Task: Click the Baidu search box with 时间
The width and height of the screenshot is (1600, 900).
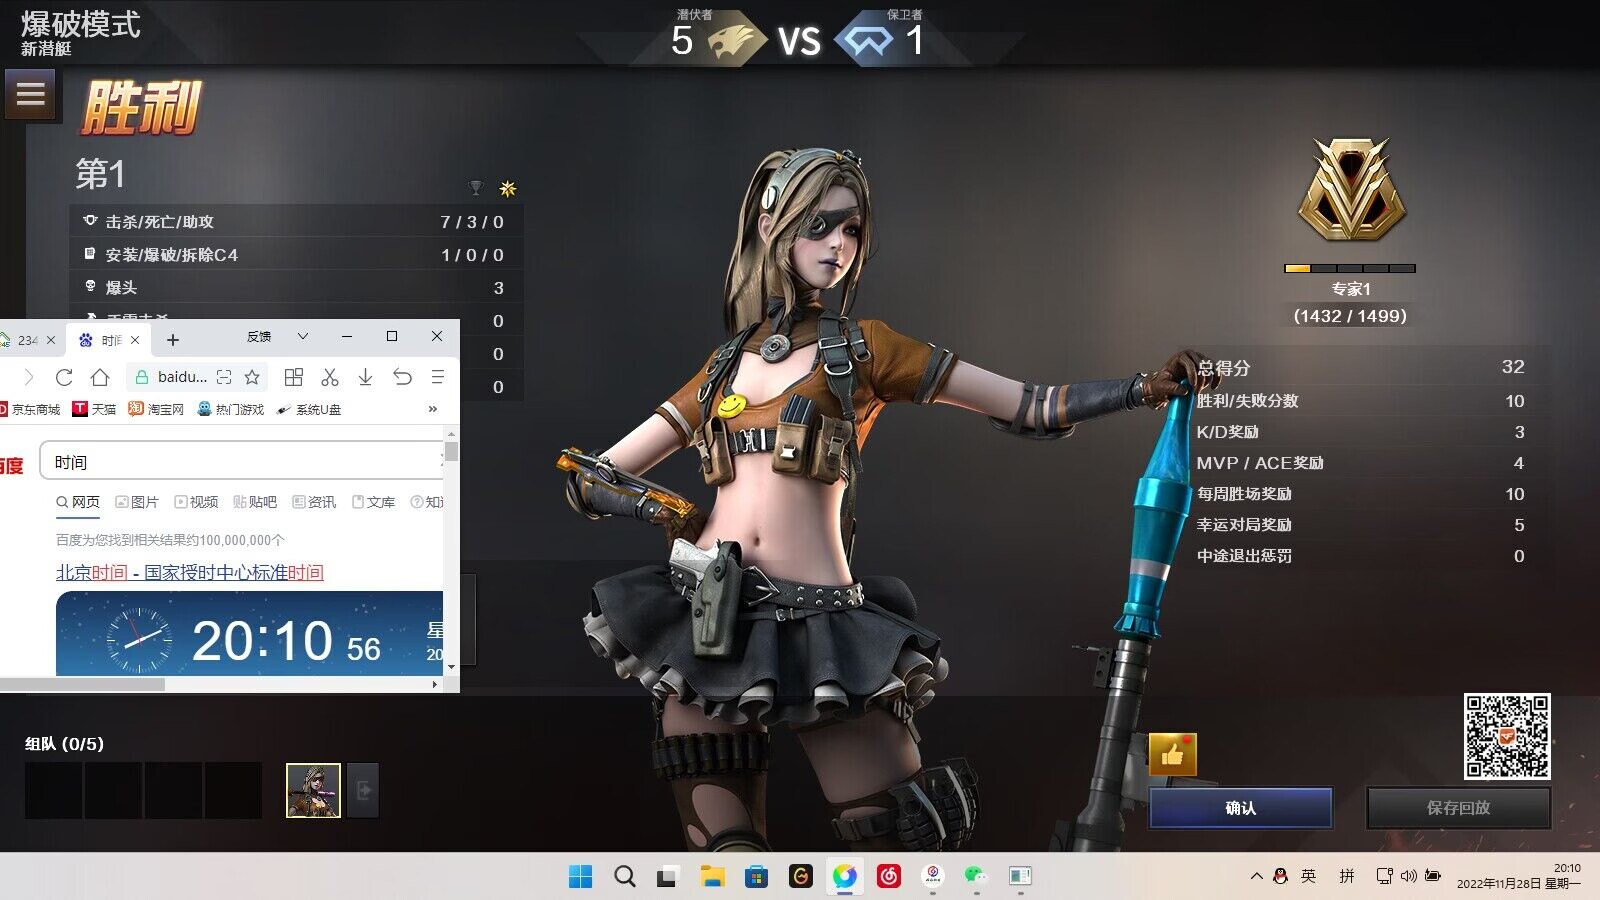Action: [x=241, y=462]
